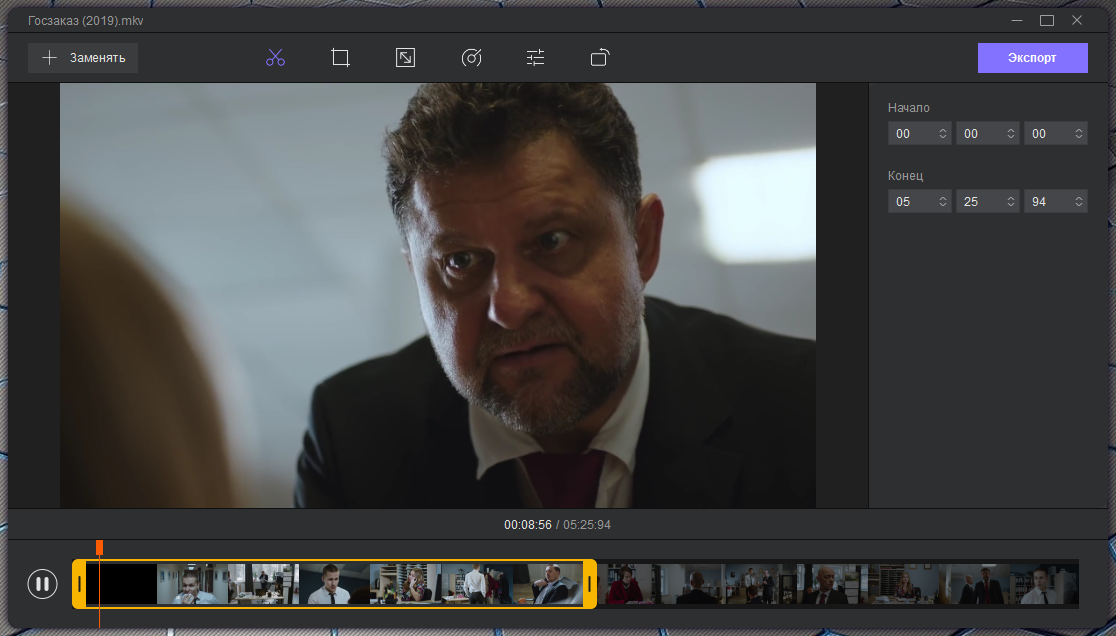Screen dimensions: 1116x636
Task: Click the first Начало time field
Action: (911, 133)
